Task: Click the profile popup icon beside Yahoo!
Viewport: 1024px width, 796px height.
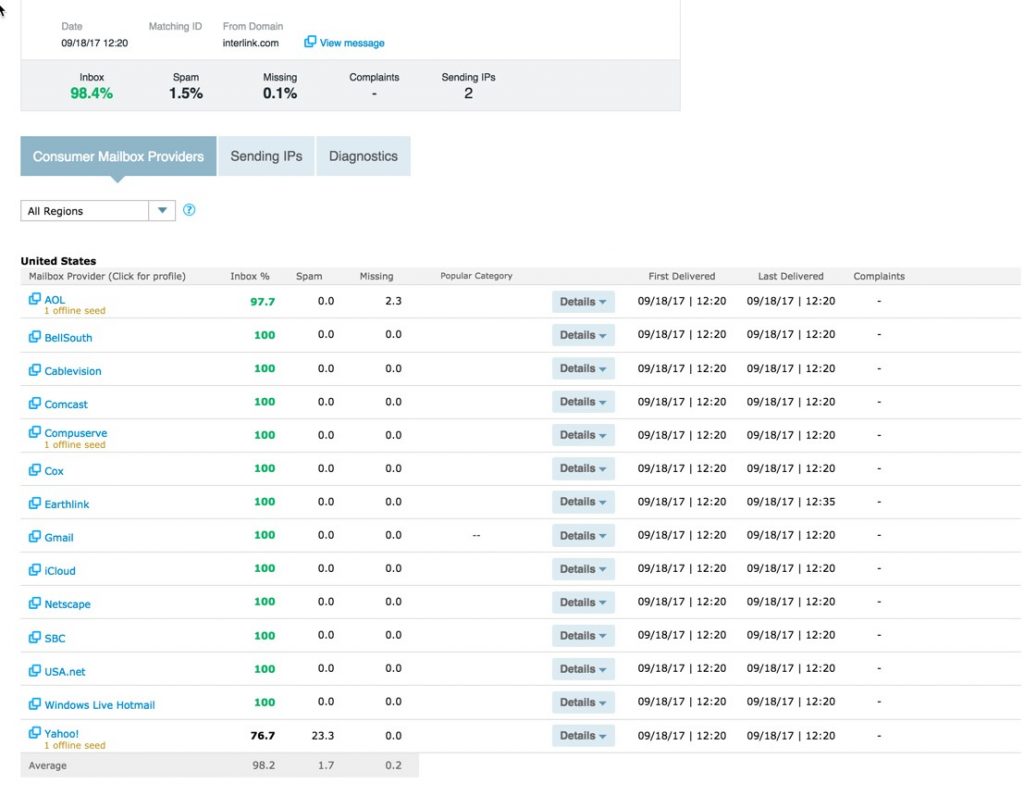Action: click(x=35, y=733)
